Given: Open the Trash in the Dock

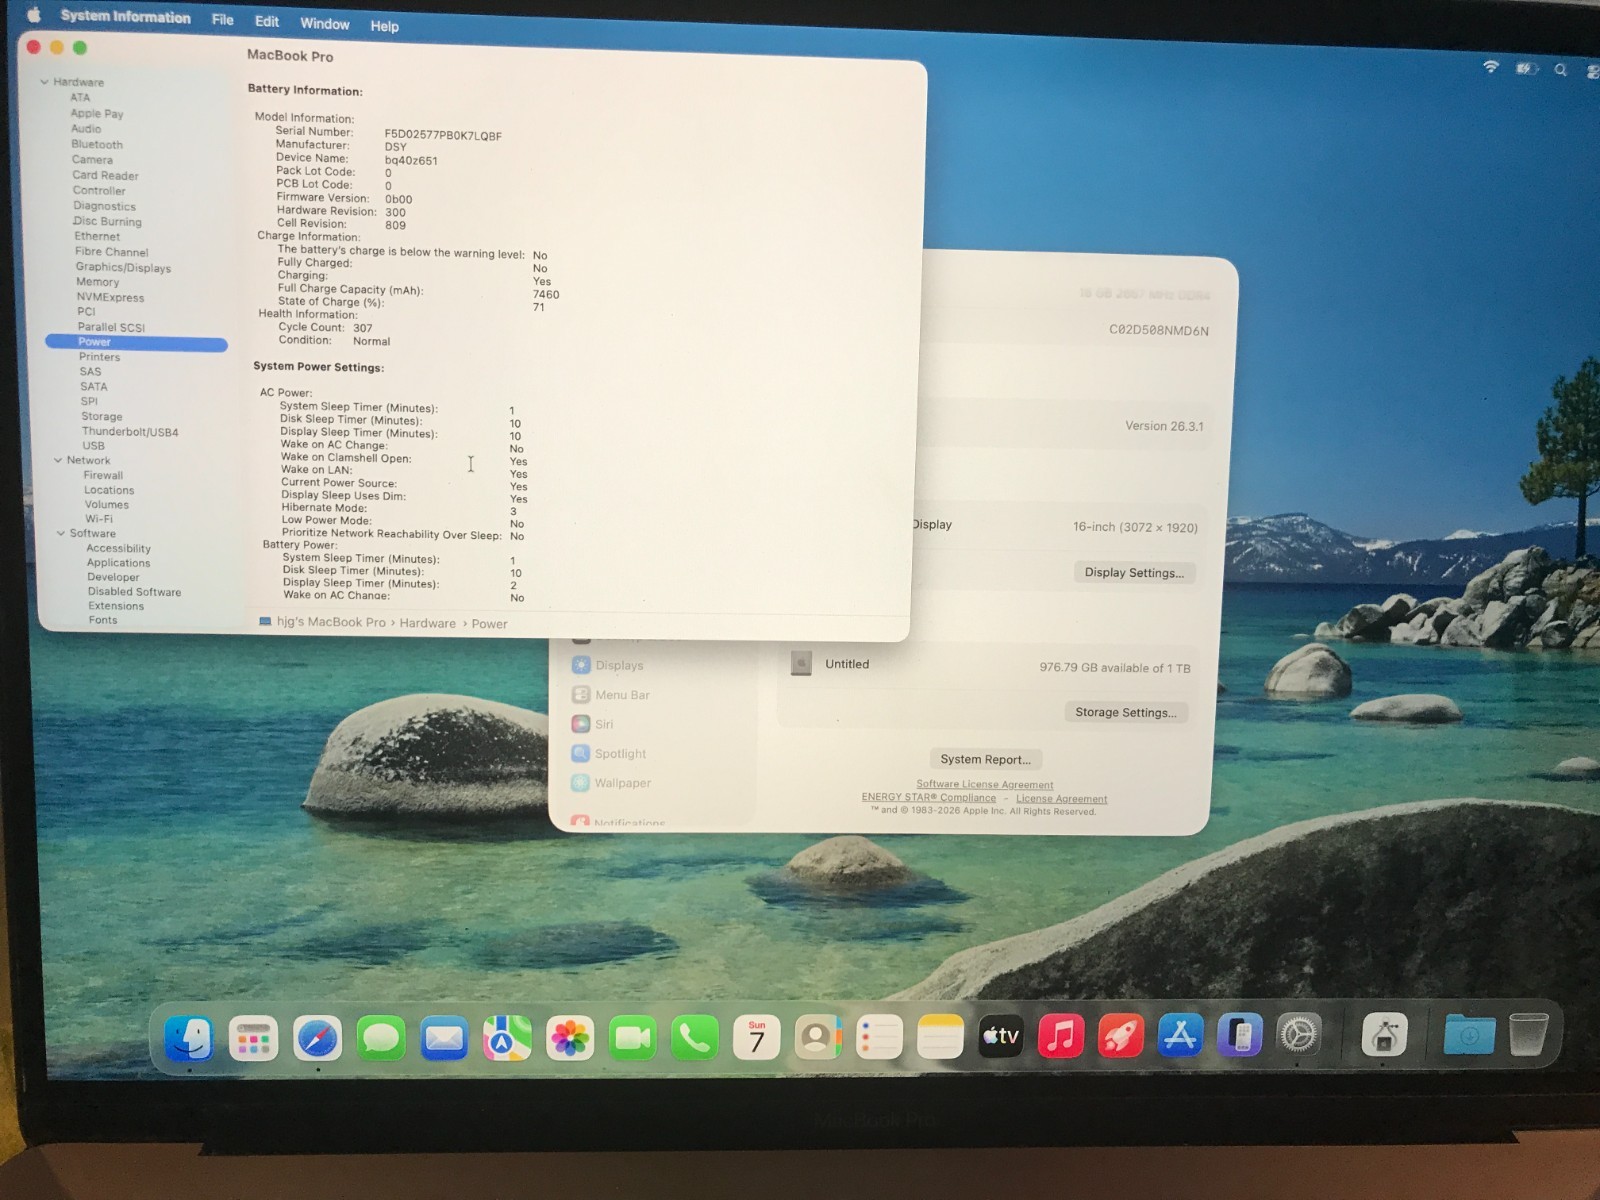Looking at the screenshot, I should point(1528,1034).
